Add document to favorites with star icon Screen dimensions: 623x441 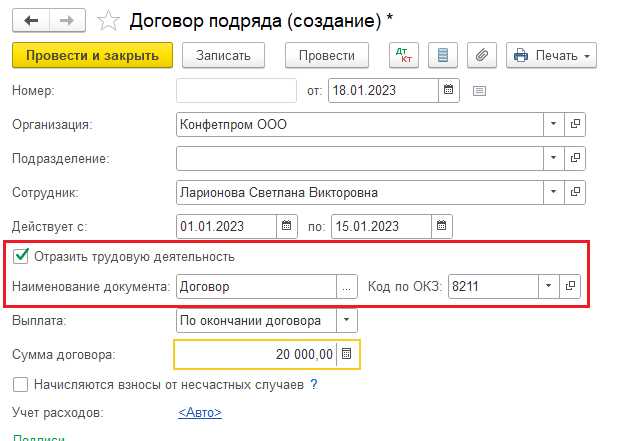(x=108, y=21)
